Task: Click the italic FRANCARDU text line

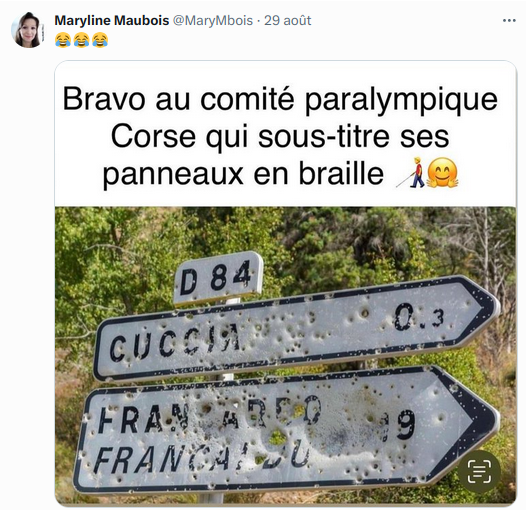Action: (x=201, y=456)
